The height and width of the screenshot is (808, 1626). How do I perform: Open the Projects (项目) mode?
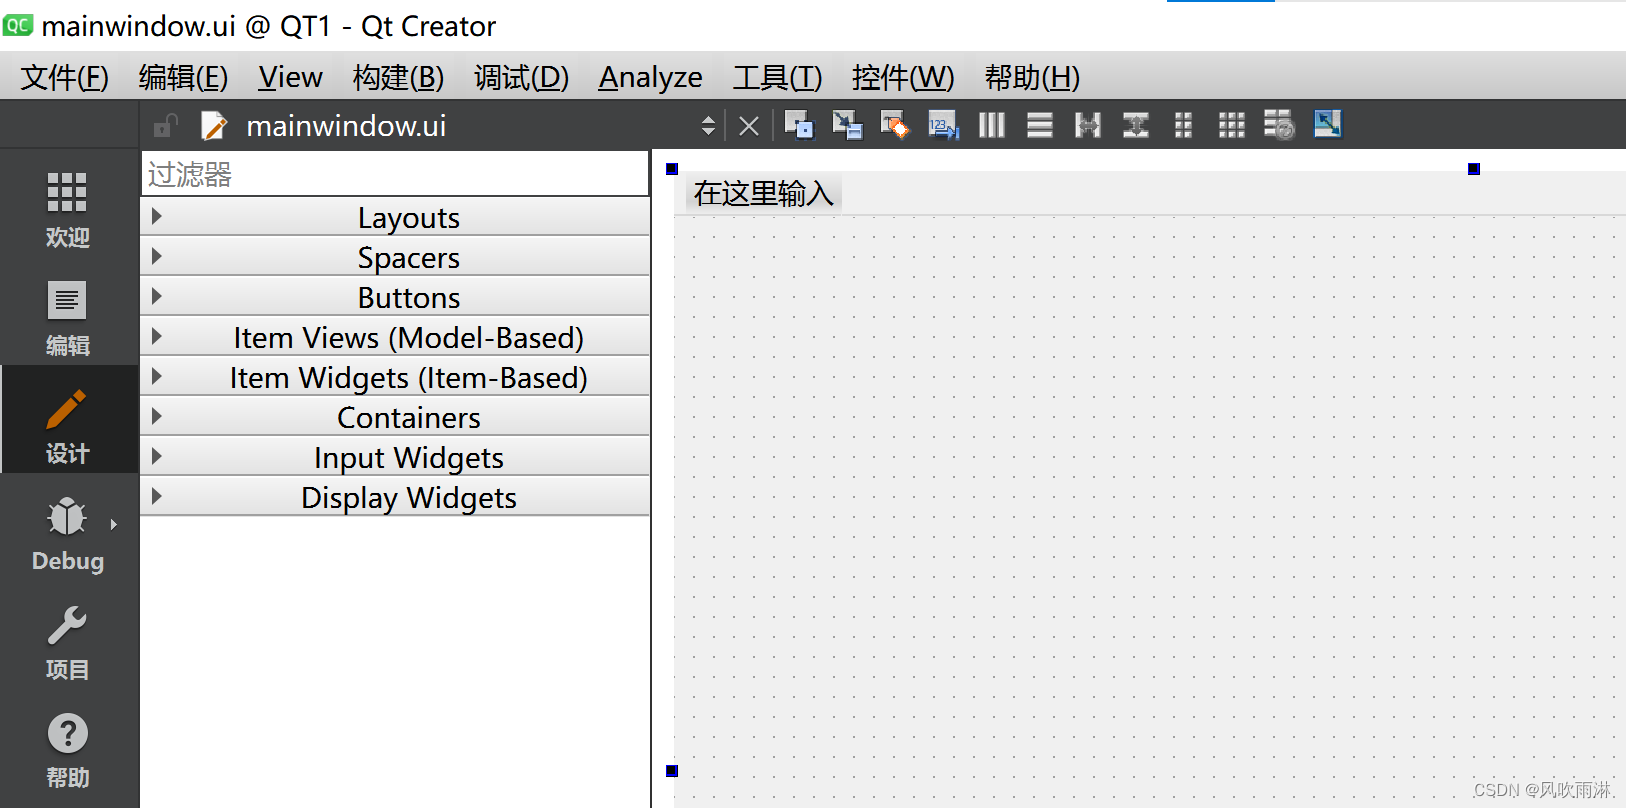(68, 642)
